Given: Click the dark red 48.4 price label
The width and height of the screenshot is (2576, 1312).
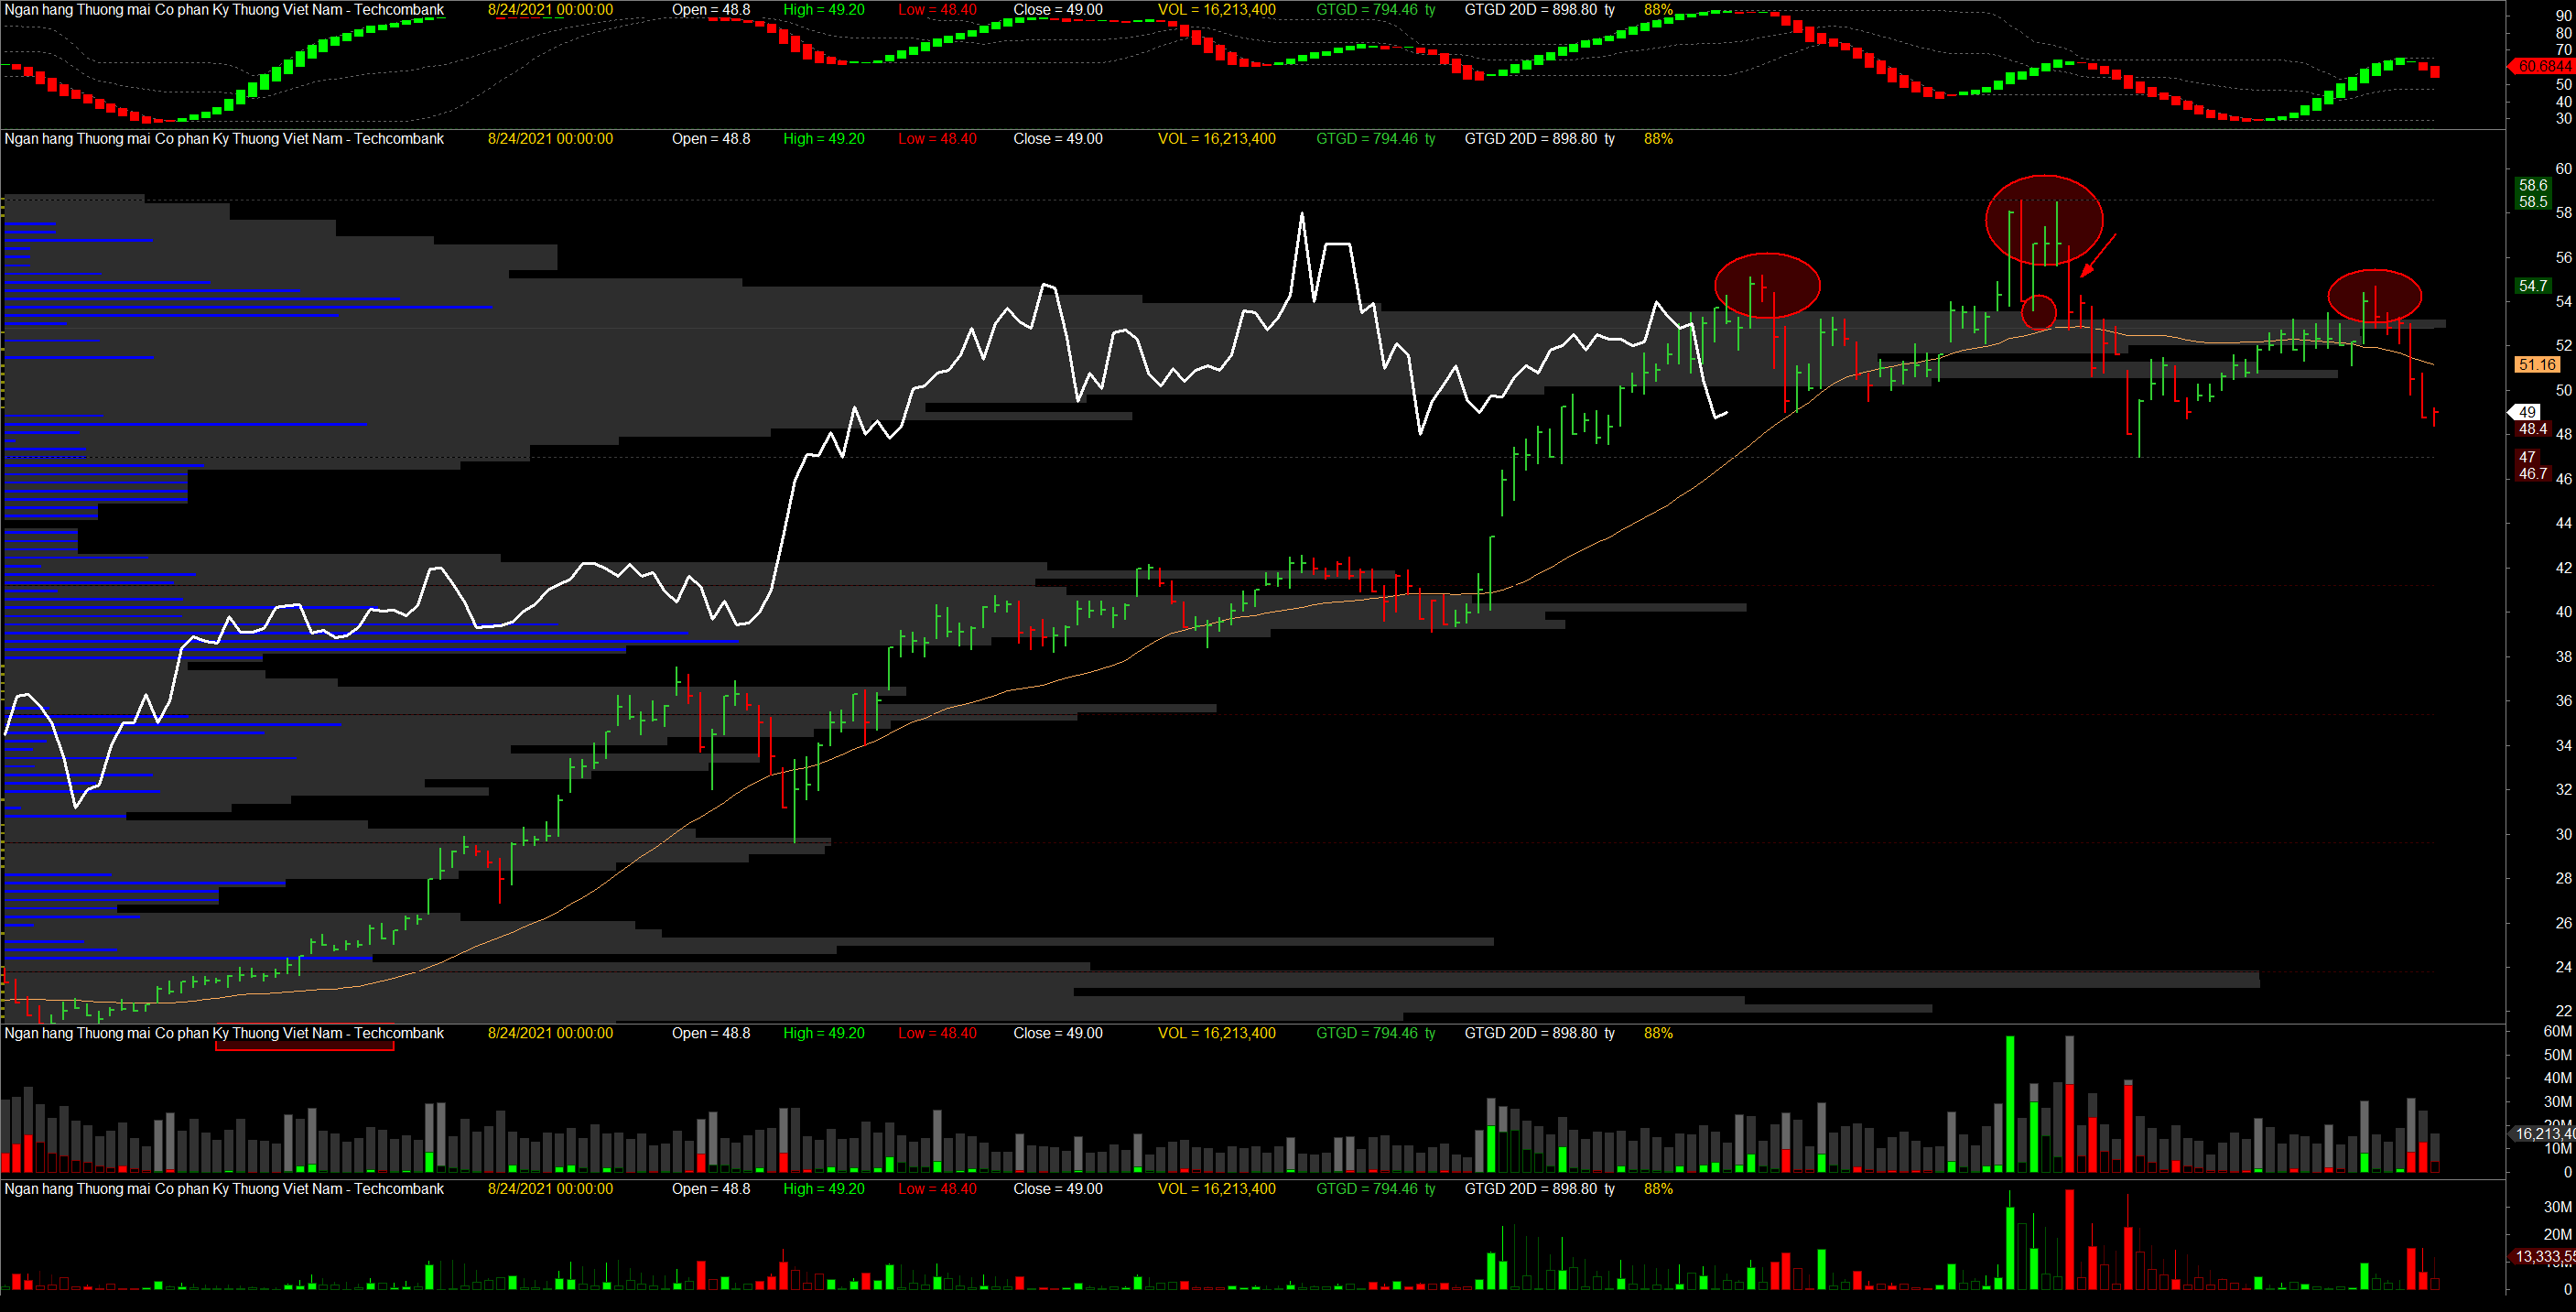Looking at the screenshot, I should pyautogui.click(x=2533, y=429).
